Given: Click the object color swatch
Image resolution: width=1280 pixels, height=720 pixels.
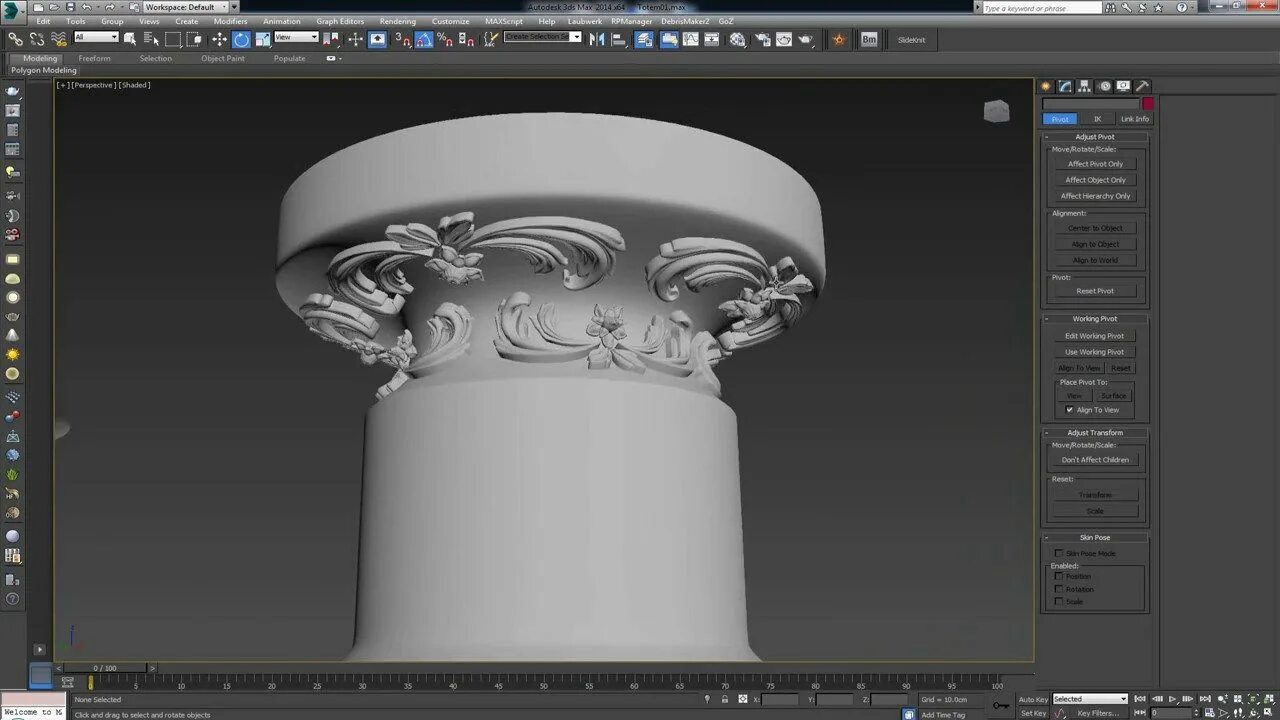Looking at the screenshot, I should [x=1148, y=104].
